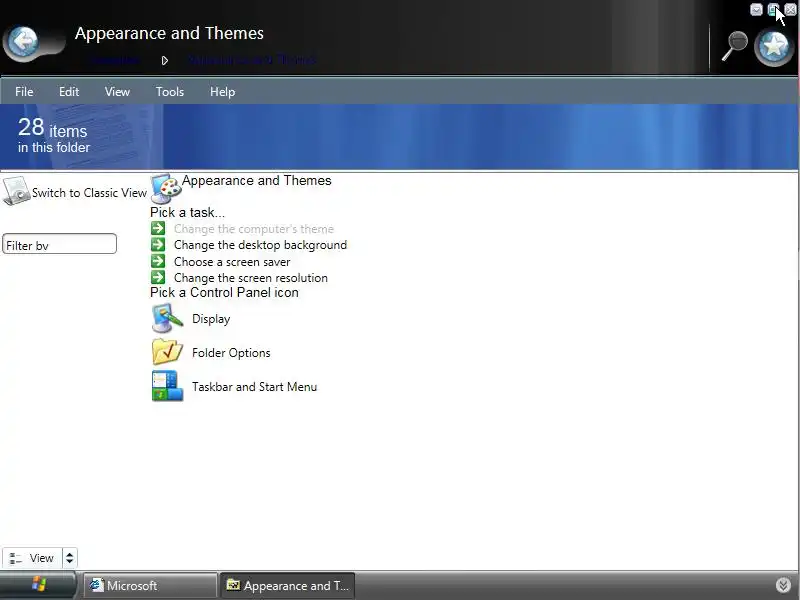
Task: Click the View button at bottom left
Action: pyautogui.click(x=32, y=558)
